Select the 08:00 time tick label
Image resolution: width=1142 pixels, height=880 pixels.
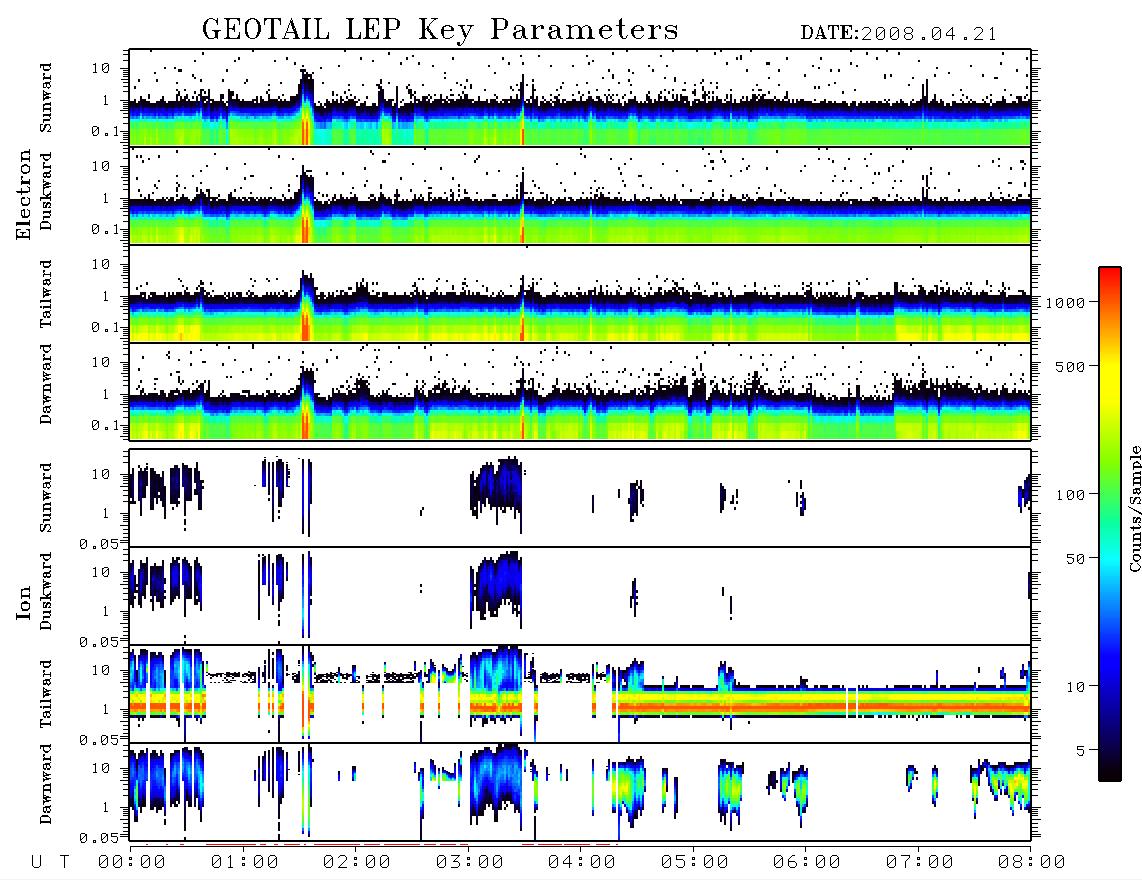(1032, 862)
